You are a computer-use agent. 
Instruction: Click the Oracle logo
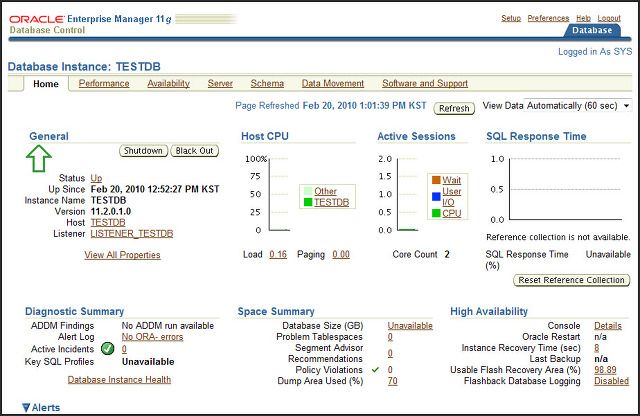[37, 19]
